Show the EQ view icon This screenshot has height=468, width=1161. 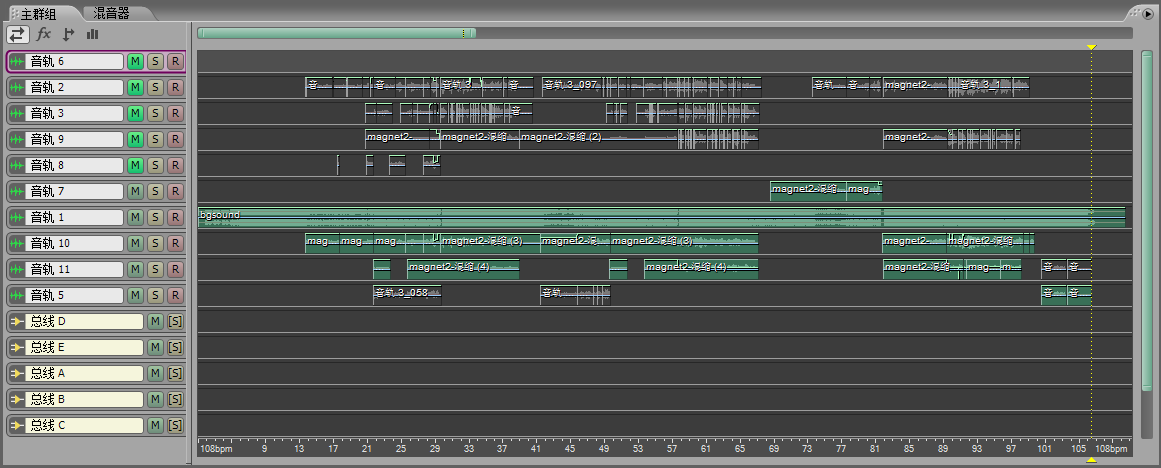(x=93, y=34)
